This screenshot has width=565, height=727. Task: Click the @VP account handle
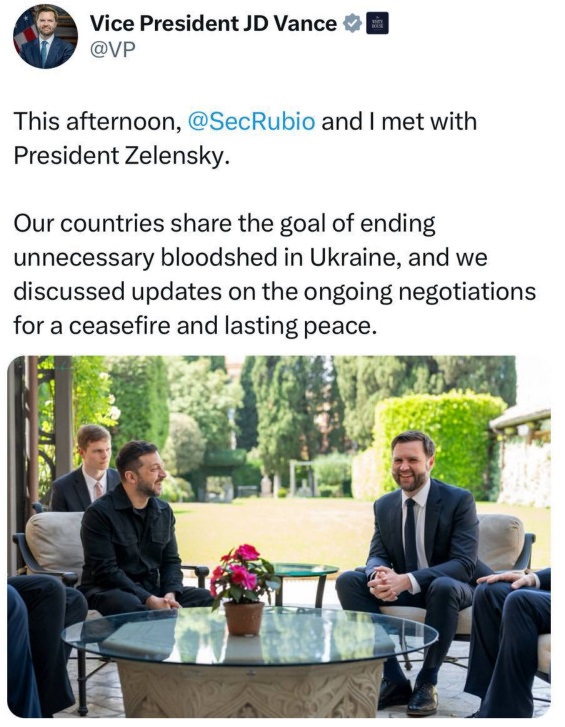click(x=113, y=49)
